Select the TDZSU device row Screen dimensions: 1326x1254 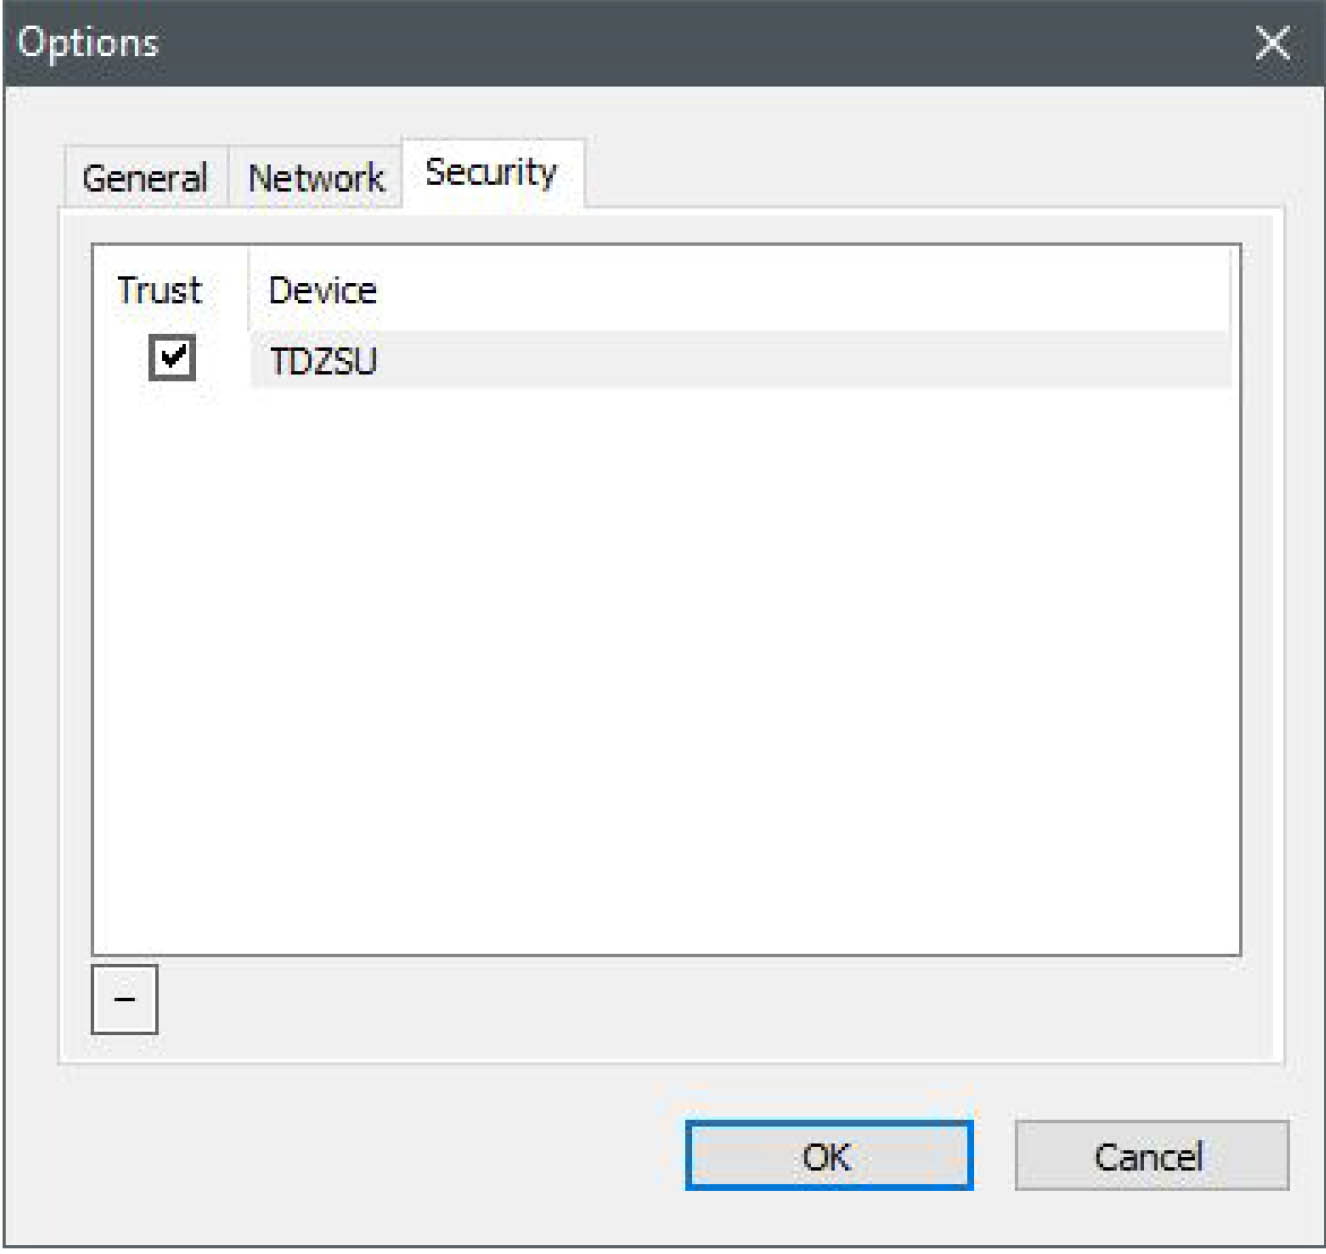(x=700, y=360)
